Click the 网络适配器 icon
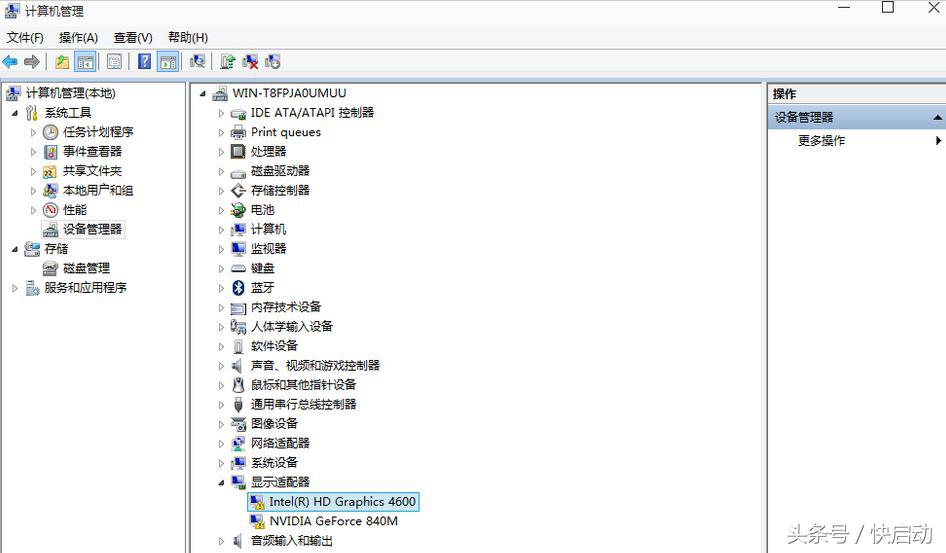 238,443
